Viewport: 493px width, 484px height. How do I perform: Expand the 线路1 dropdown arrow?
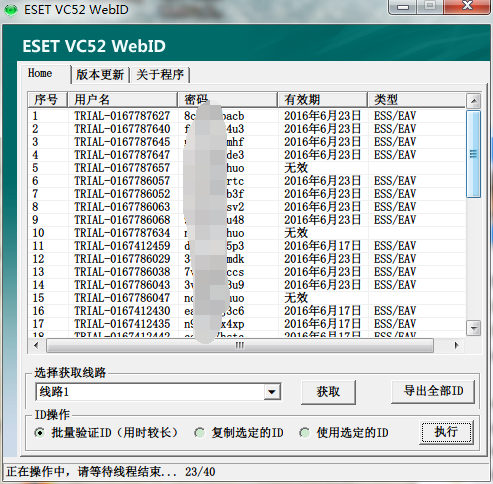tap(272, 392)
